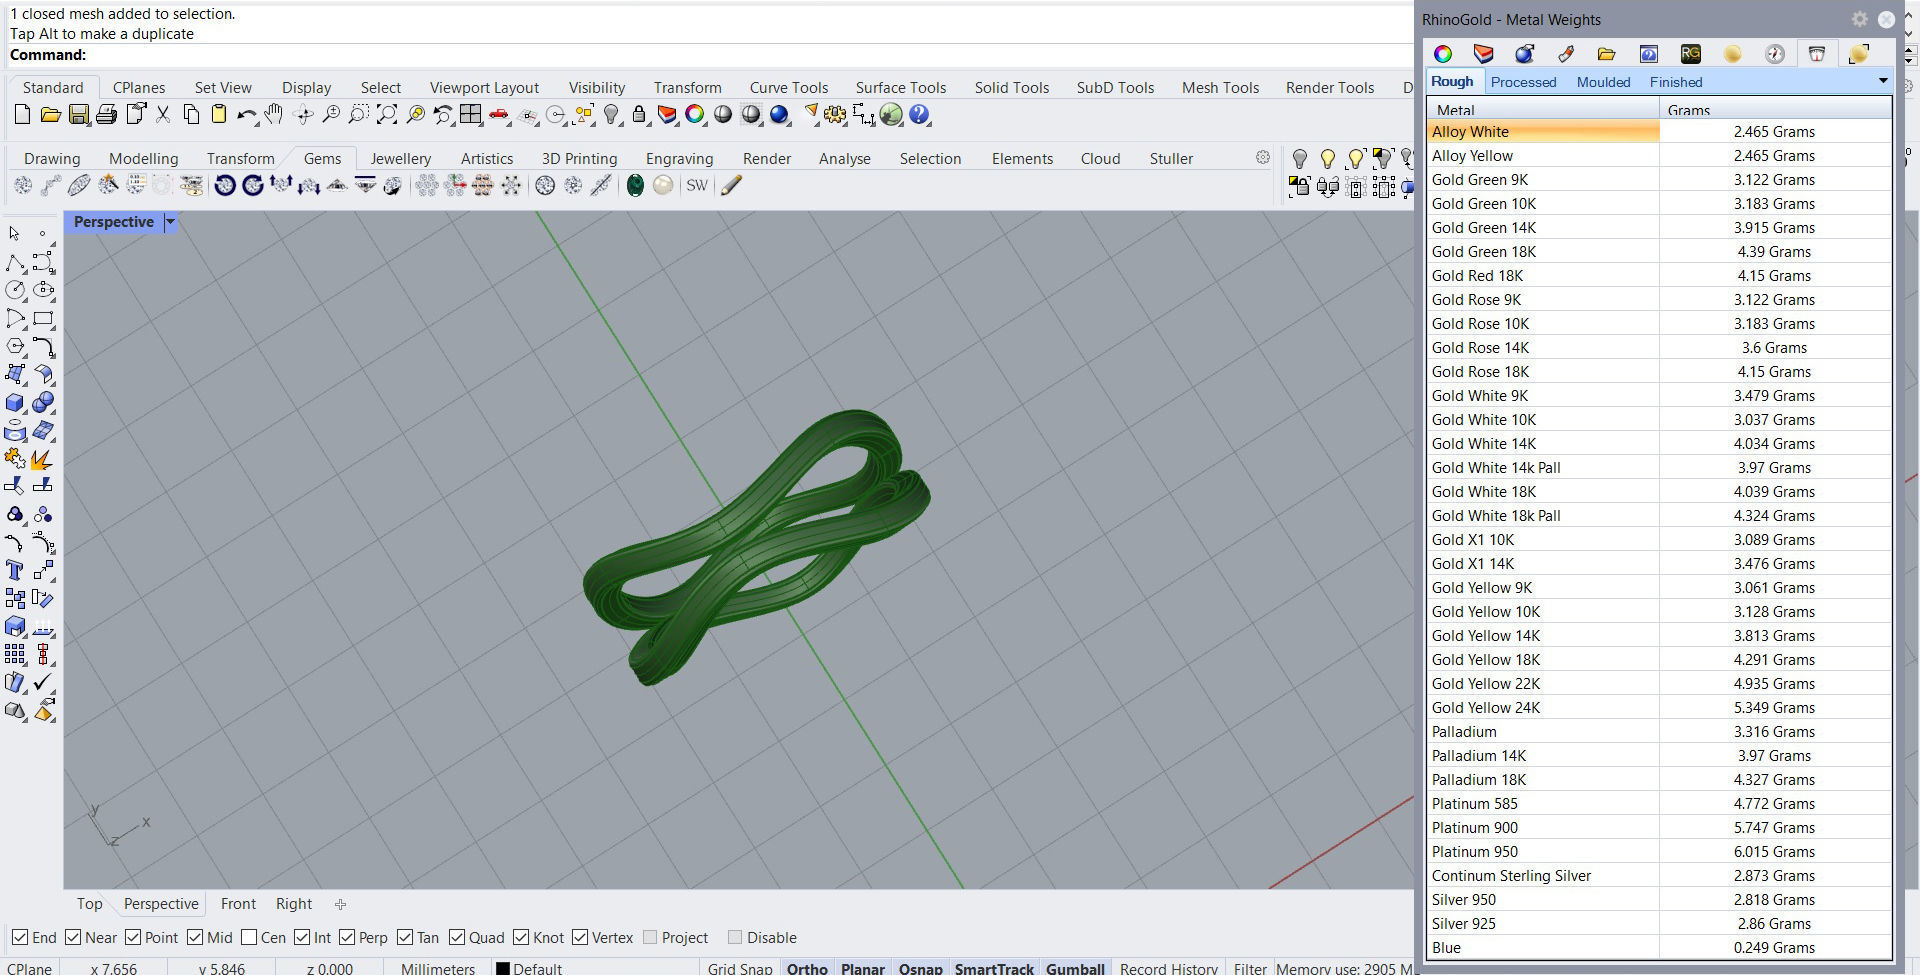Click Record History in status bar
Screen dimensions: 1920x975
(1169, 968)
